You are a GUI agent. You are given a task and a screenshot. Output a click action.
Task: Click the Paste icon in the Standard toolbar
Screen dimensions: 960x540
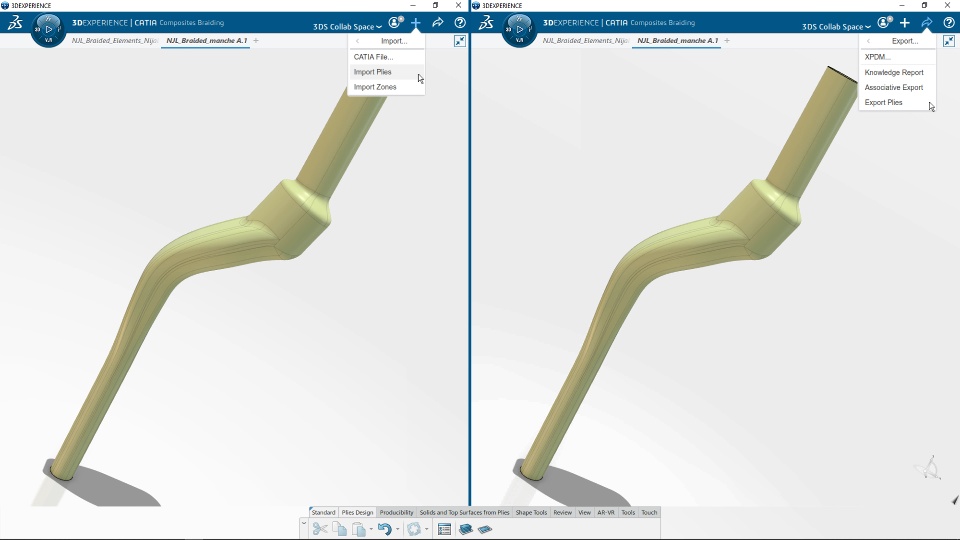(x=359, y=529)
